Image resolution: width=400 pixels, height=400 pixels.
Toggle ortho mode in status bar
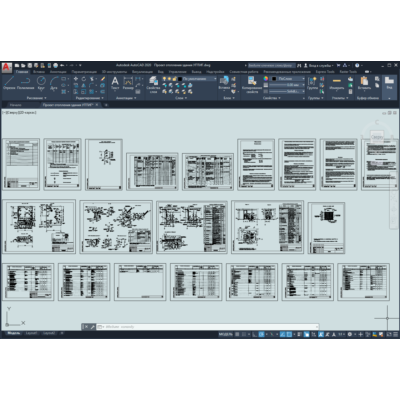pyautogui.click(x=255, y=334)
